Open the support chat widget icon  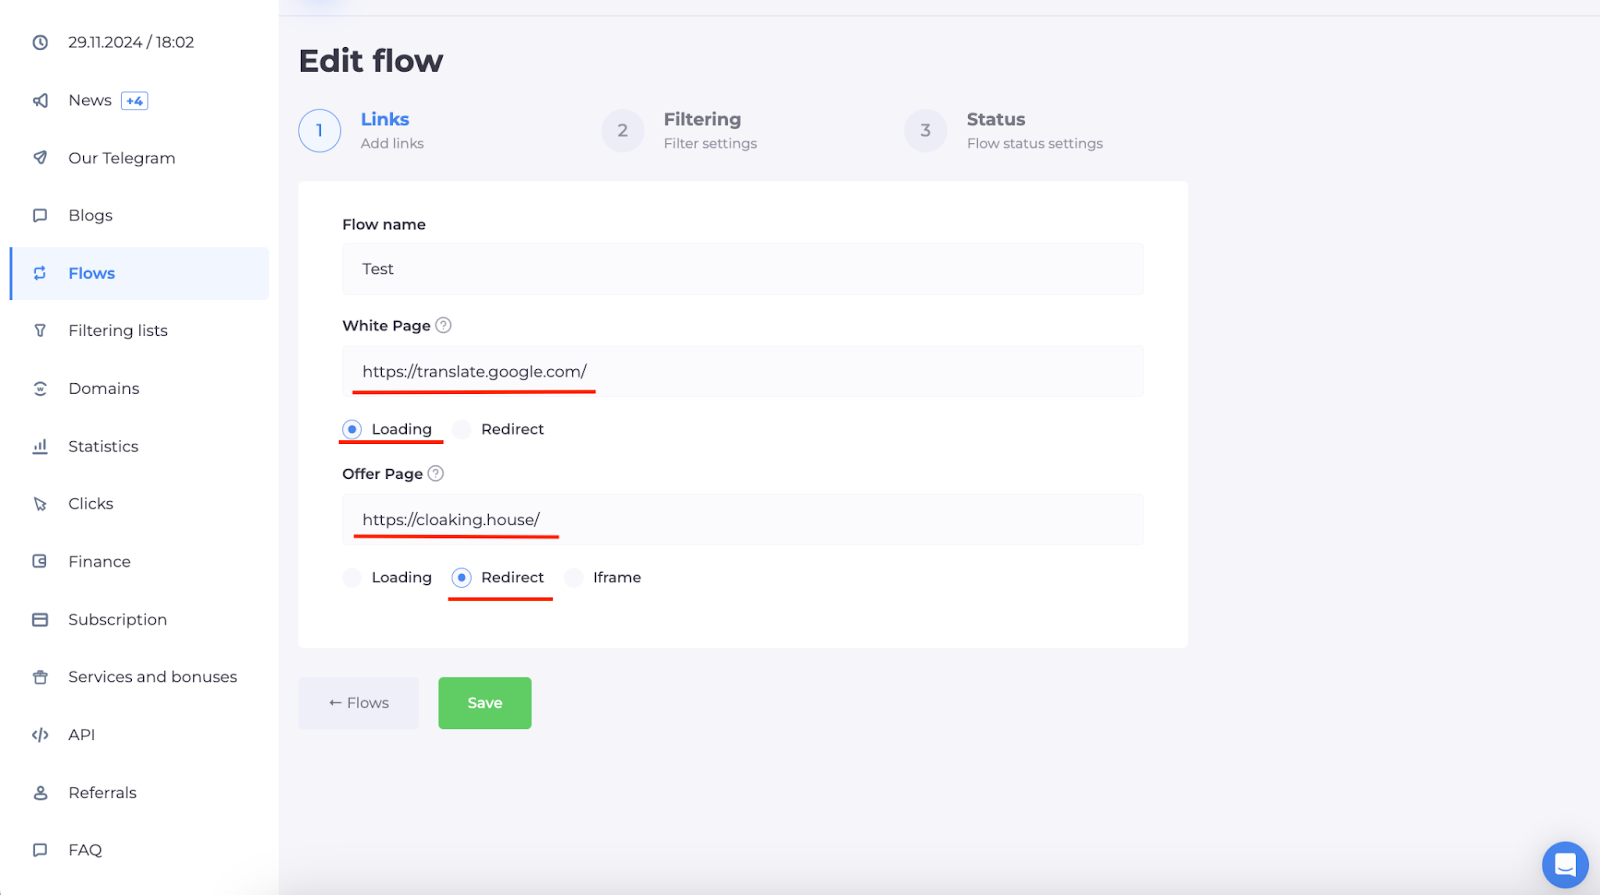(1565, 865)
